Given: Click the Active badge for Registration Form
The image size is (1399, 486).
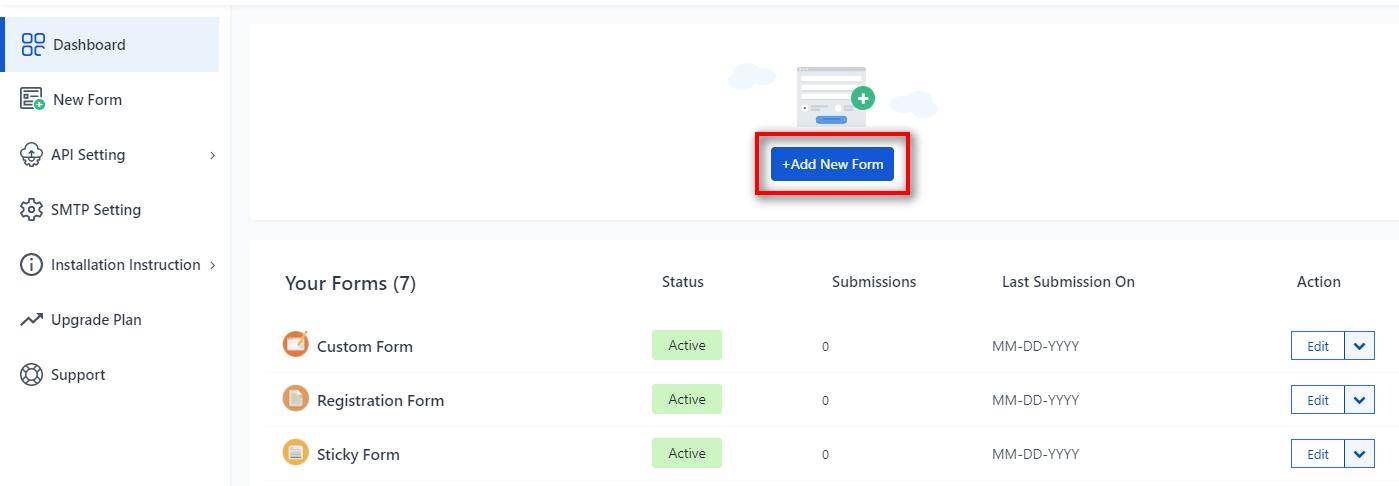Looking at the screenshot, I should tap(687, 399).
